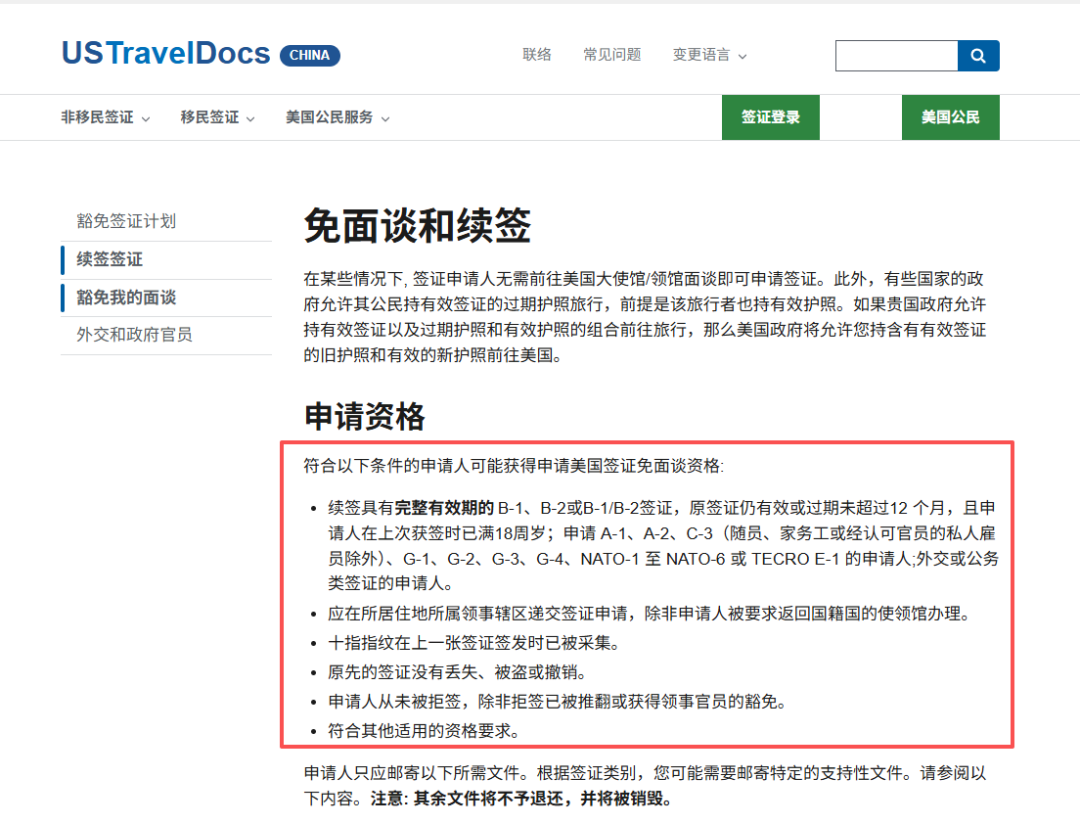The width and height of the screenshot is (1080, 824).
Task: Select 外交和政府官员 in the sidebar
Action: click(134, 335)
